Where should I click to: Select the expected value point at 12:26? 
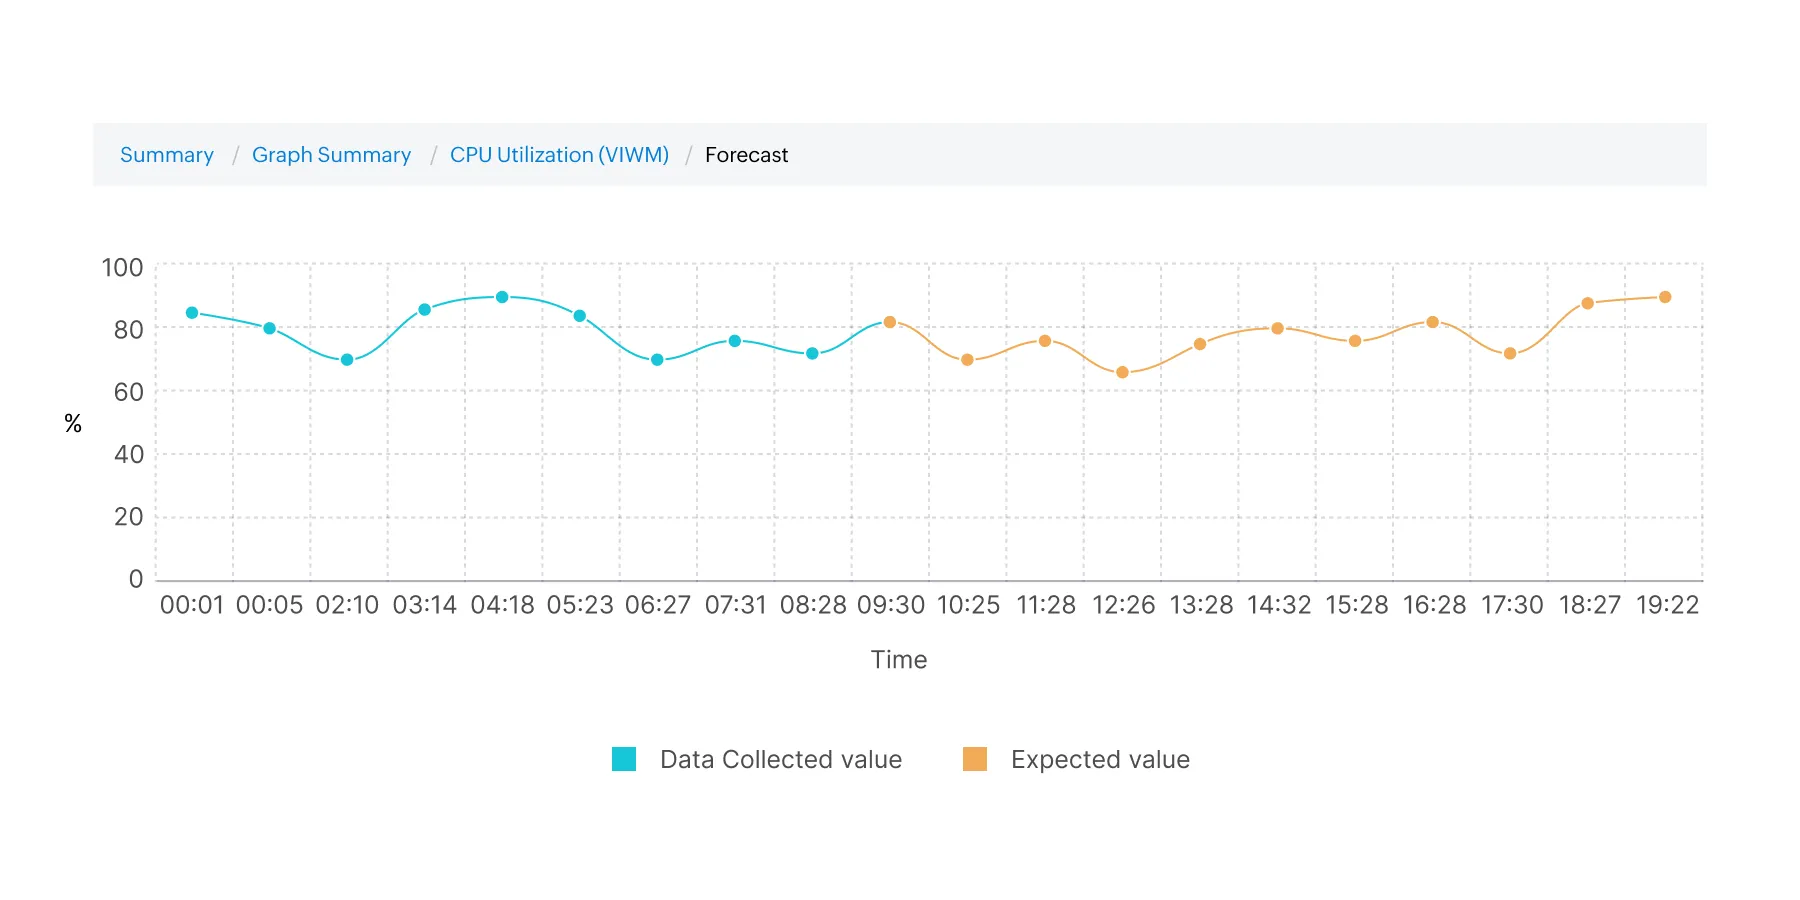tap(1124, 372)
